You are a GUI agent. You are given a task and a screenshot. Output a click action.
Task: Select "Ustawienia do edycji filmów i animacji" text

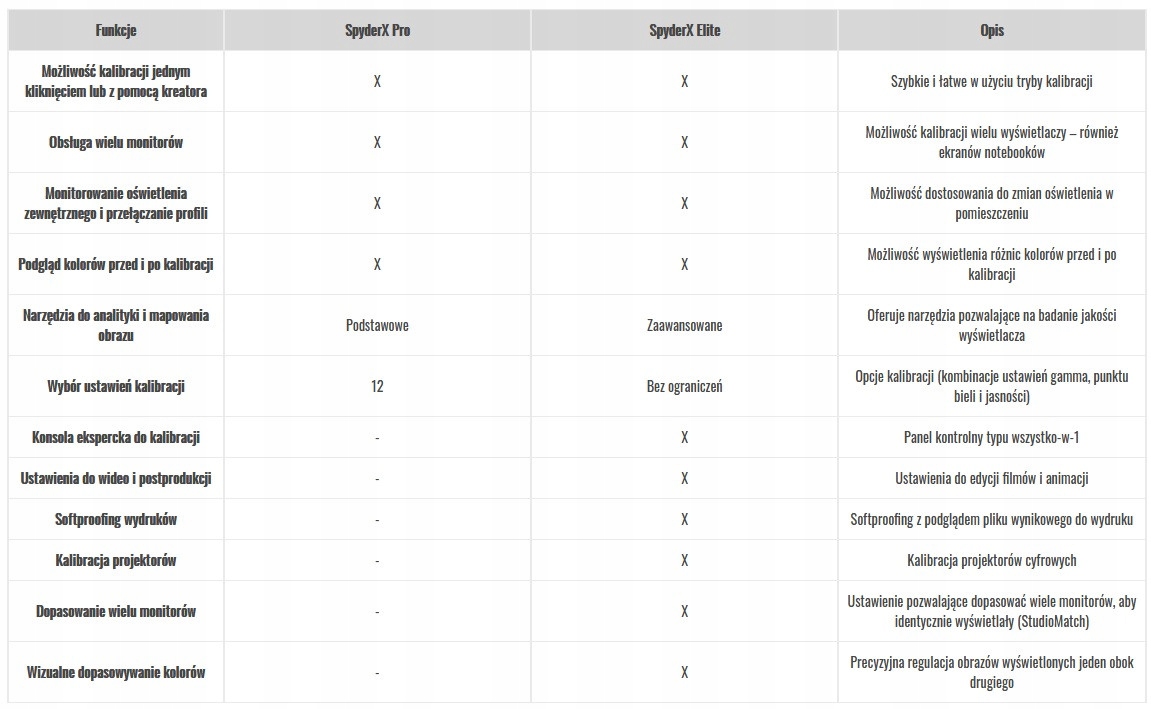pyautogui.click(x=992, y=478)
